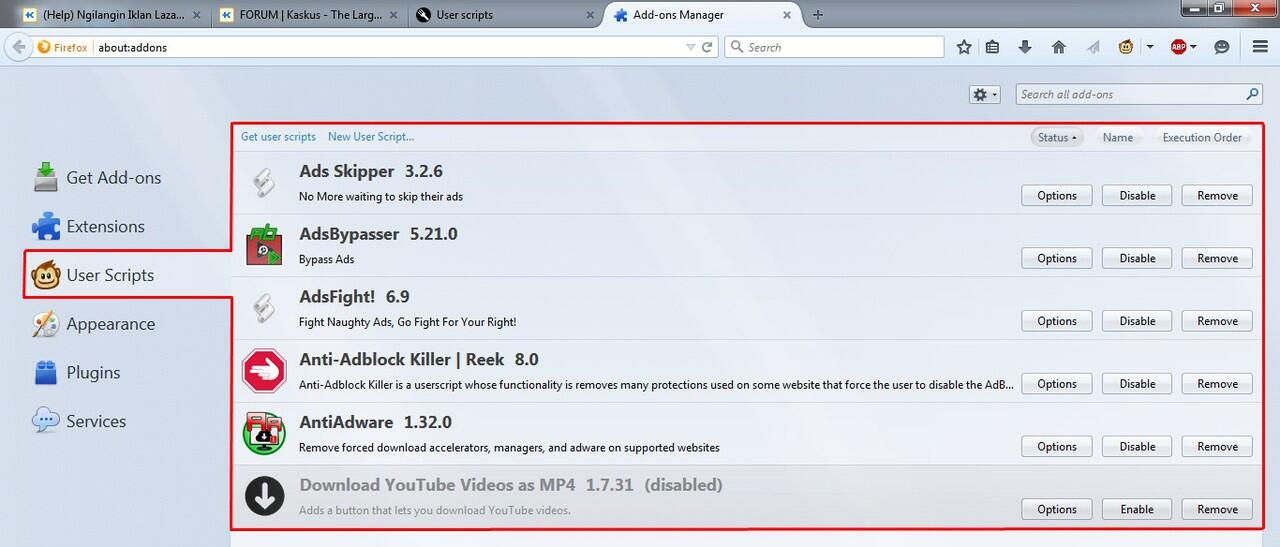Open the Firefox hamburger menu

[x=1260, y=47]
